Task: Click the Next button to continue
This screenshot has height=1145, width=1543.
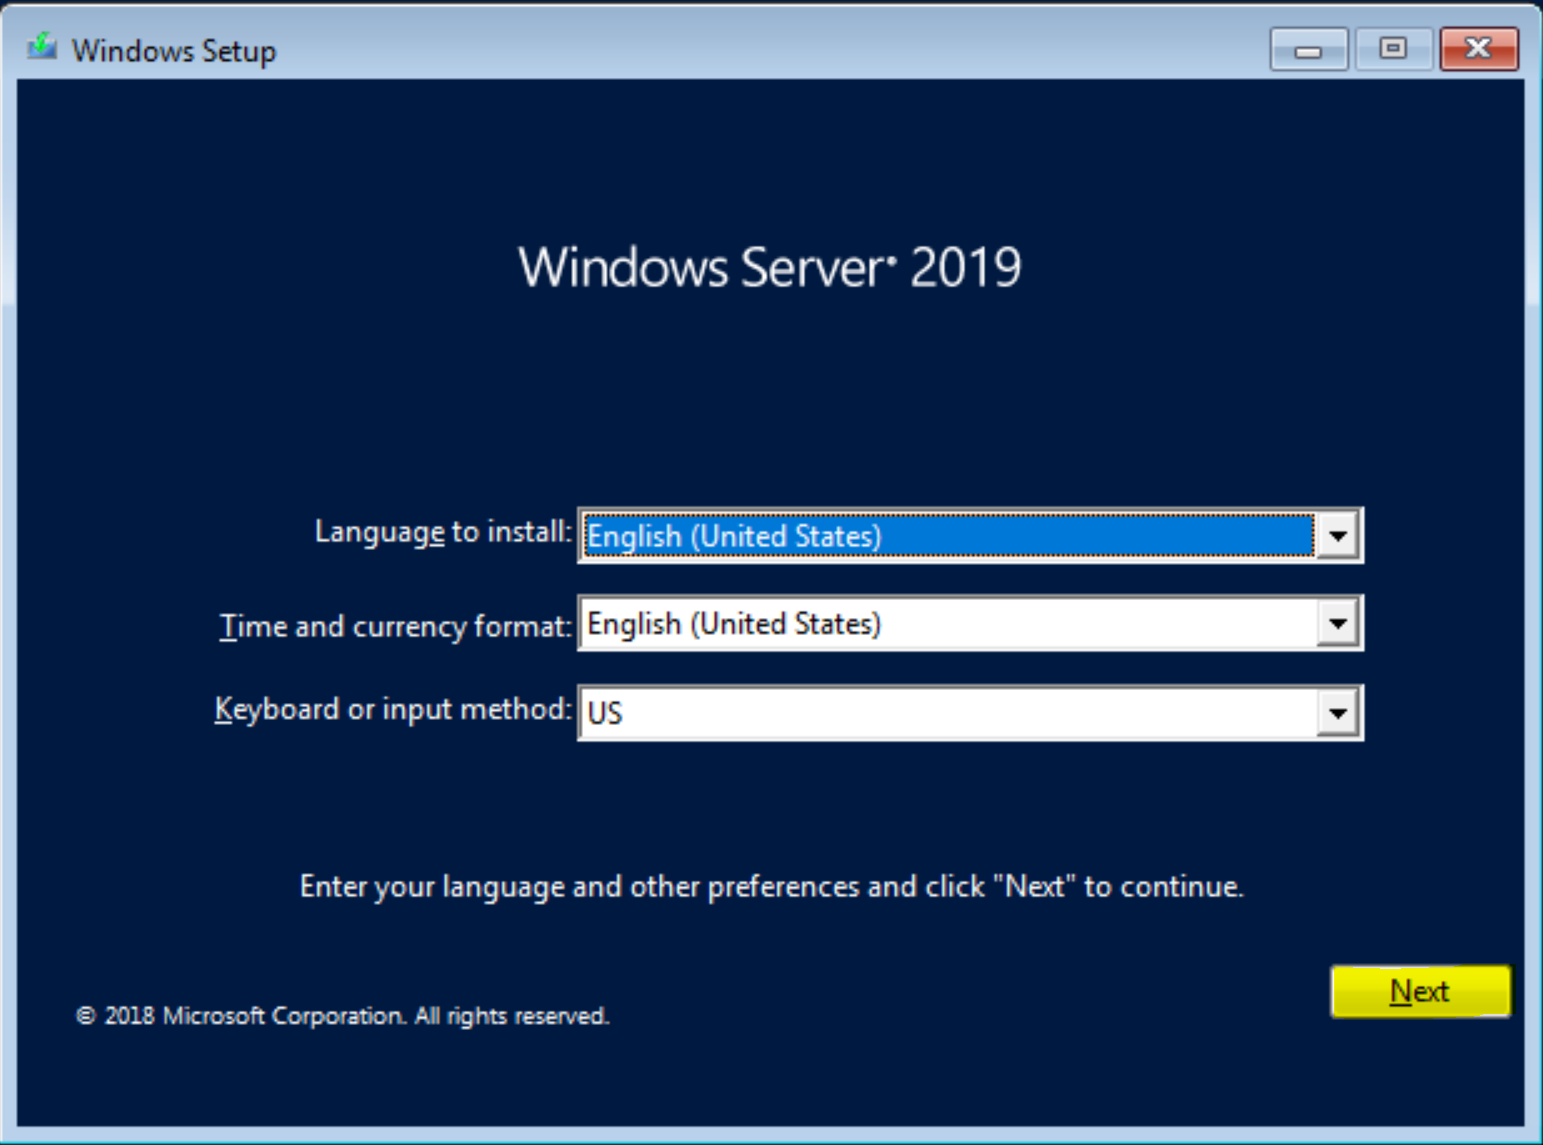Action: pos(1420,991)
